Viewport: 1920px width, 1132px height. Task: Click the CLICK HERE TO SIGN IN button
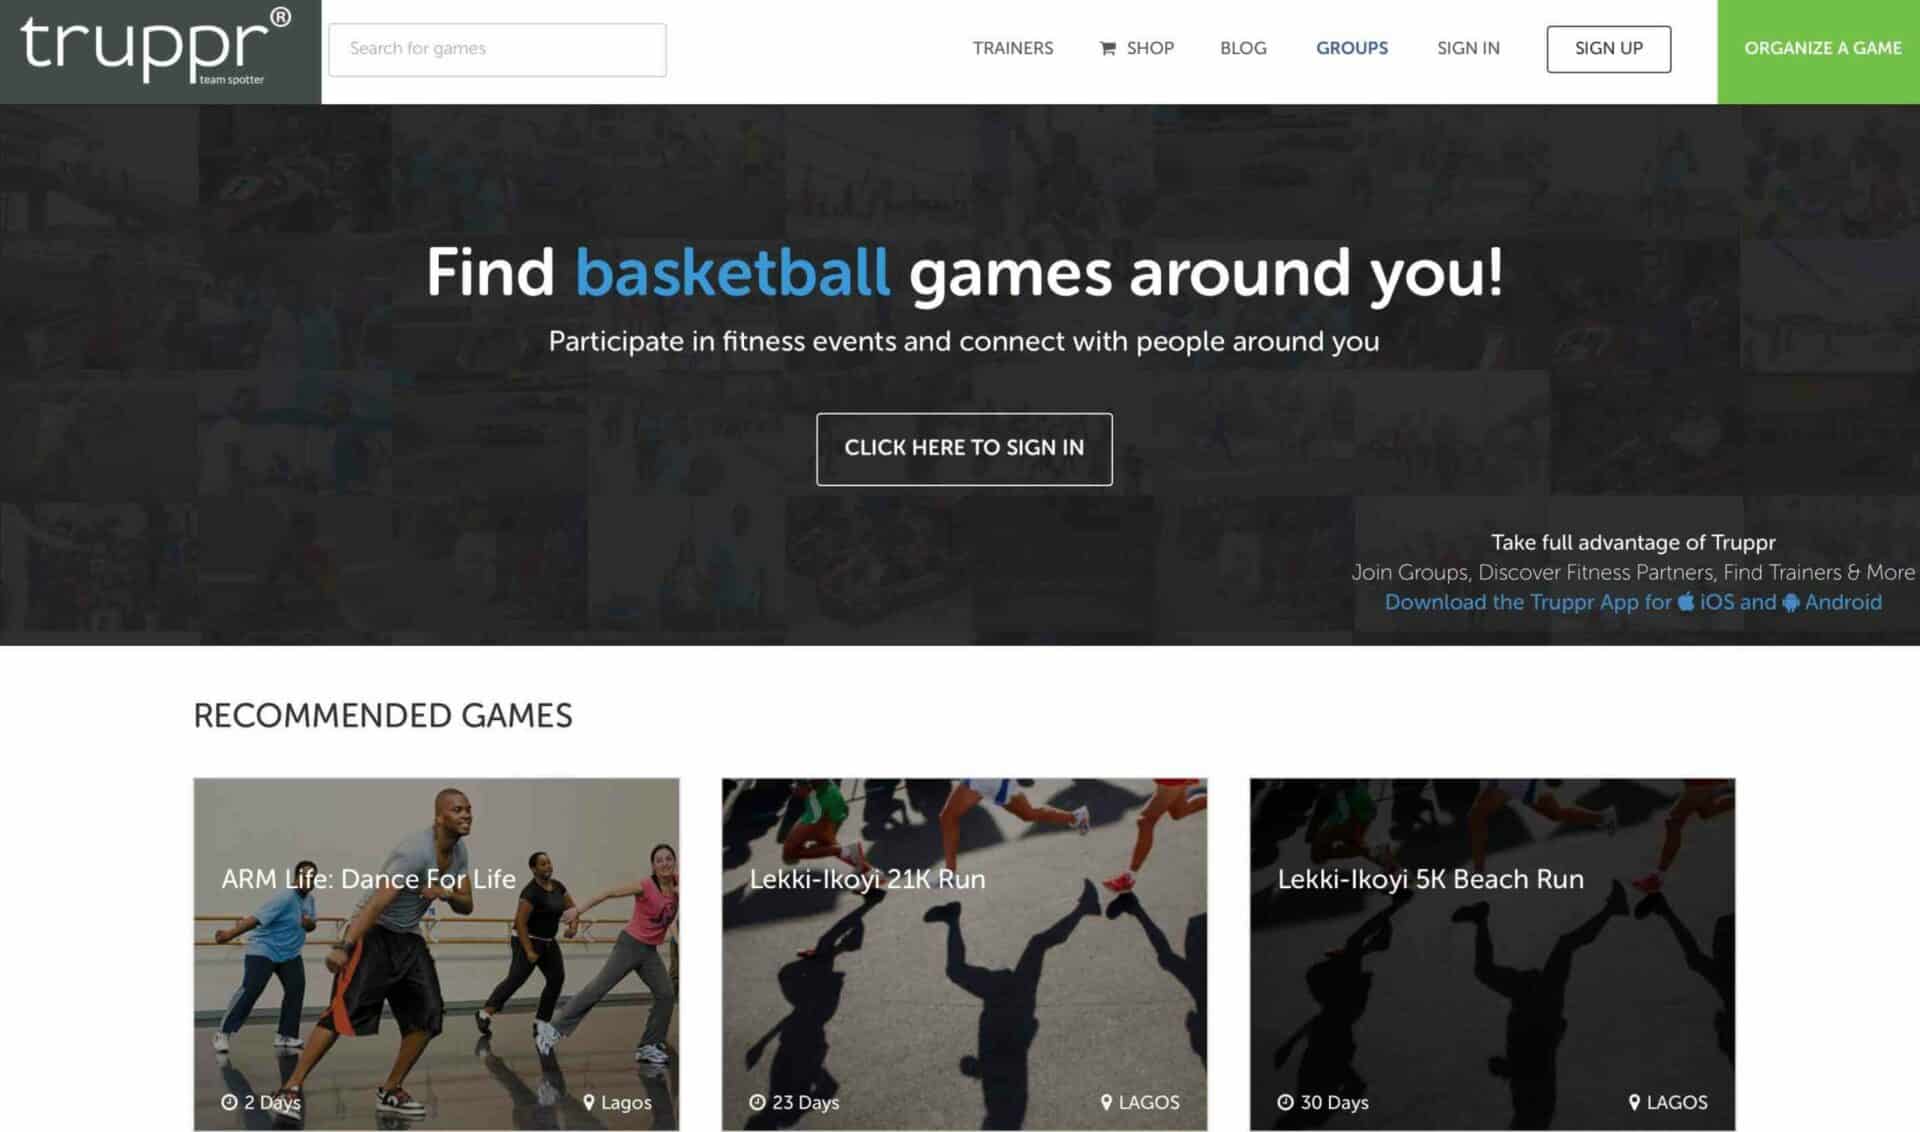tap(964, 448)
